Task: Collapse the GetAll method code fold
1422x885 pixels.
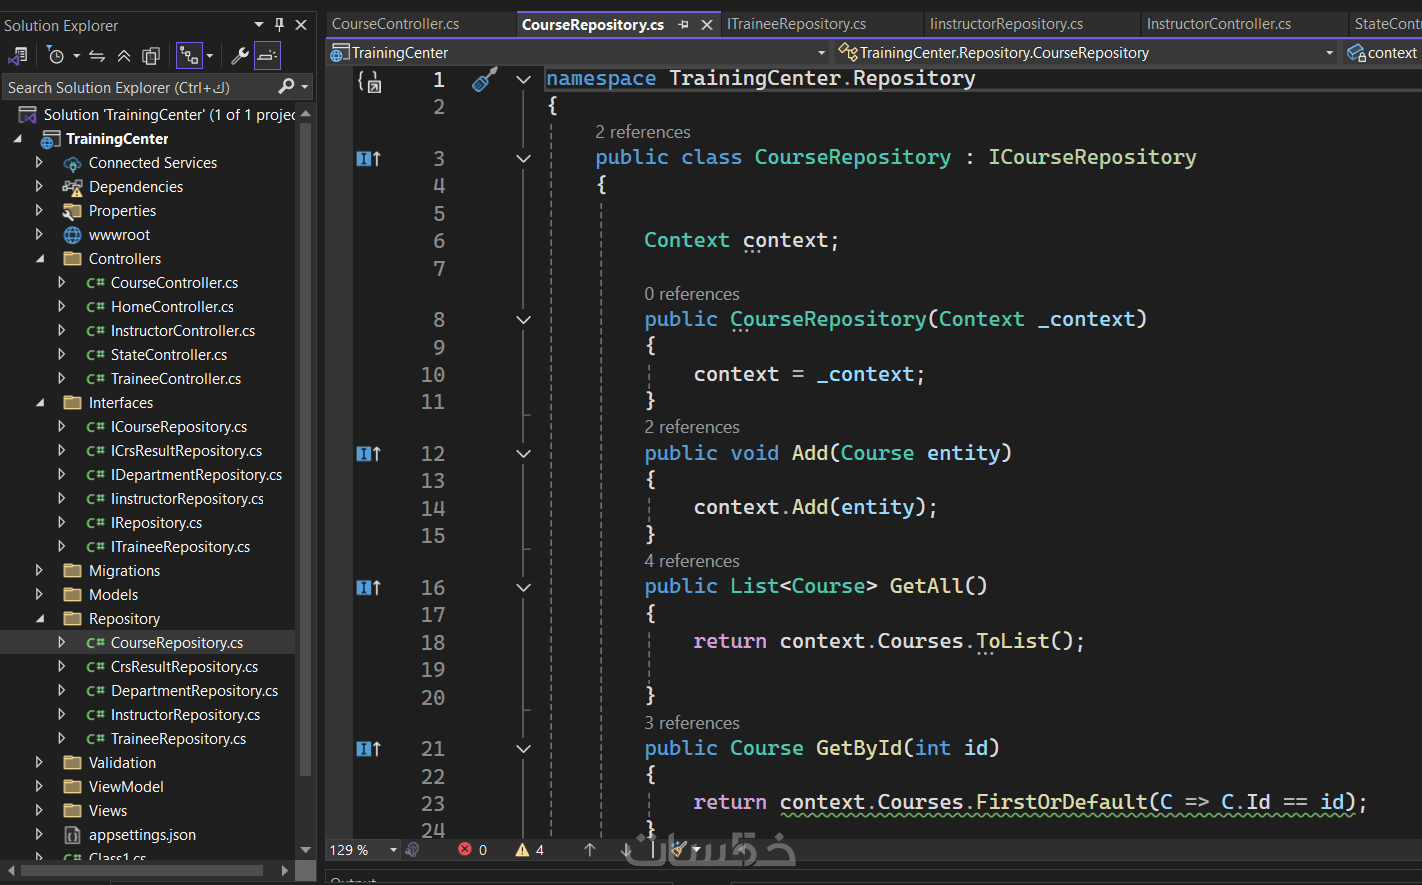Action: coord(523,588)
